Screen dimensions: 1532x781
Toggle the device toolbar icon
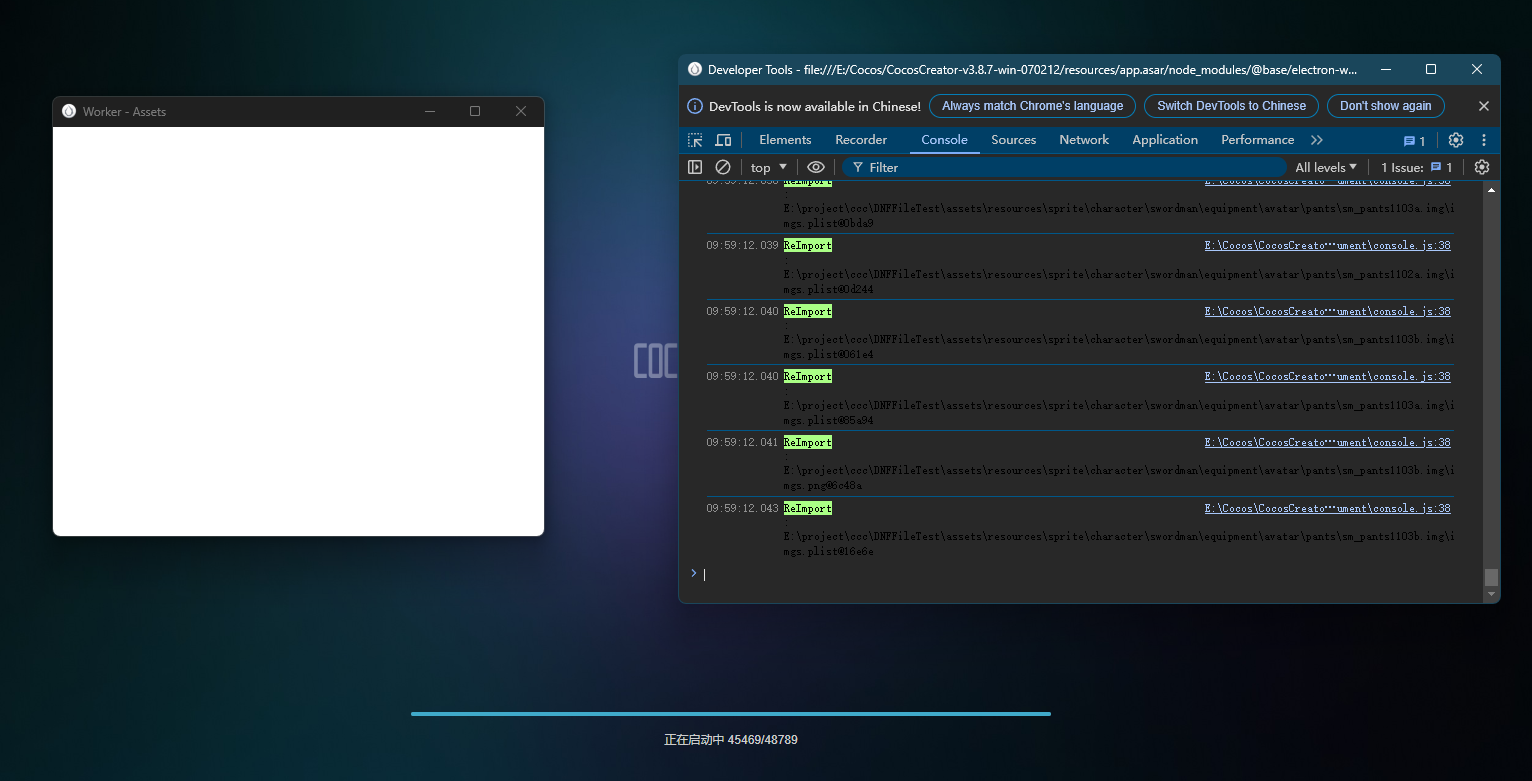point(723,140)
